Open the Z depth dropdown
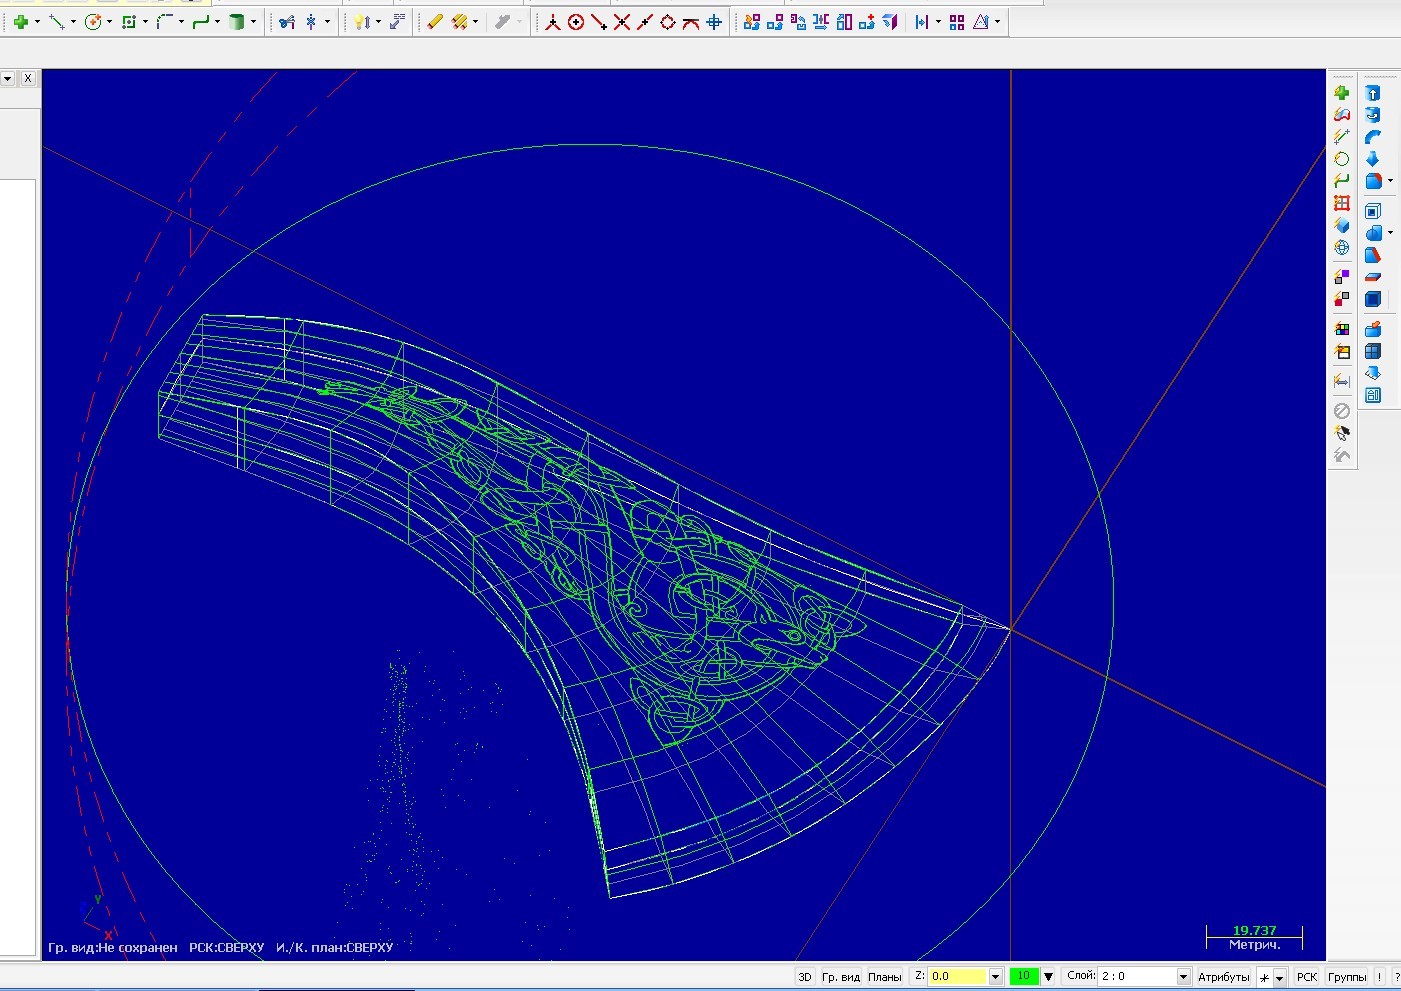This screenshot has height=991, width=1401. (x=995, y=977)
